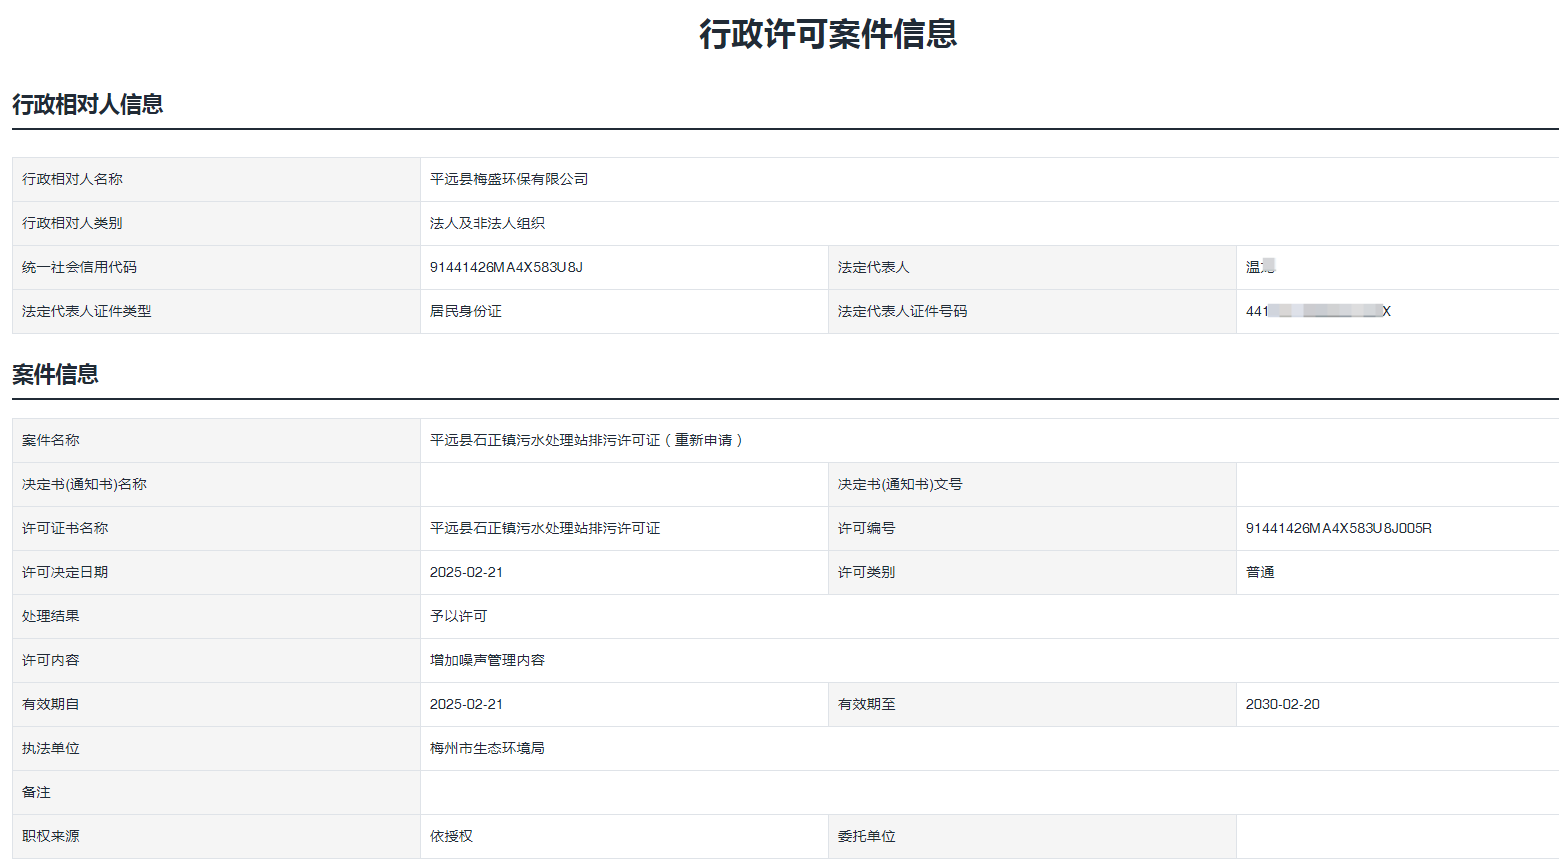
Task: Select the enforcement agency 梅州市生态环境局
Action: [487, 748]
